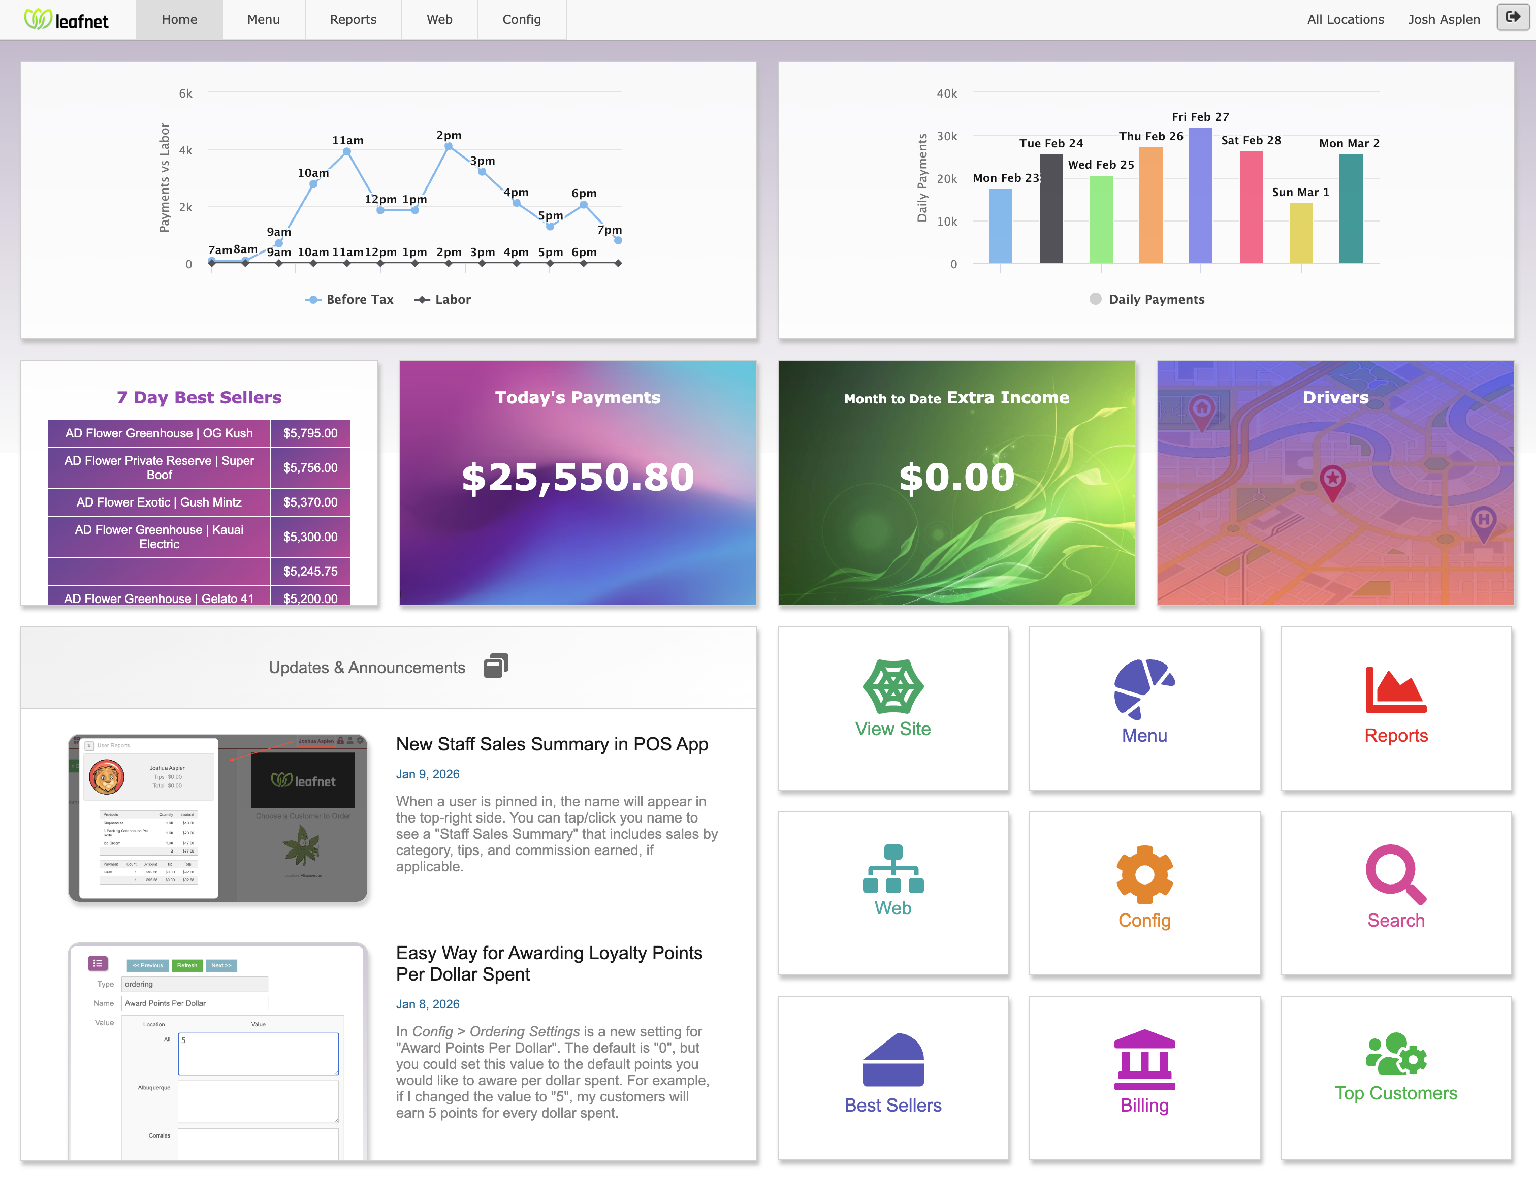Click the Menu pie chart icon
1536x1200 pixels.
tap(1144, 688)
